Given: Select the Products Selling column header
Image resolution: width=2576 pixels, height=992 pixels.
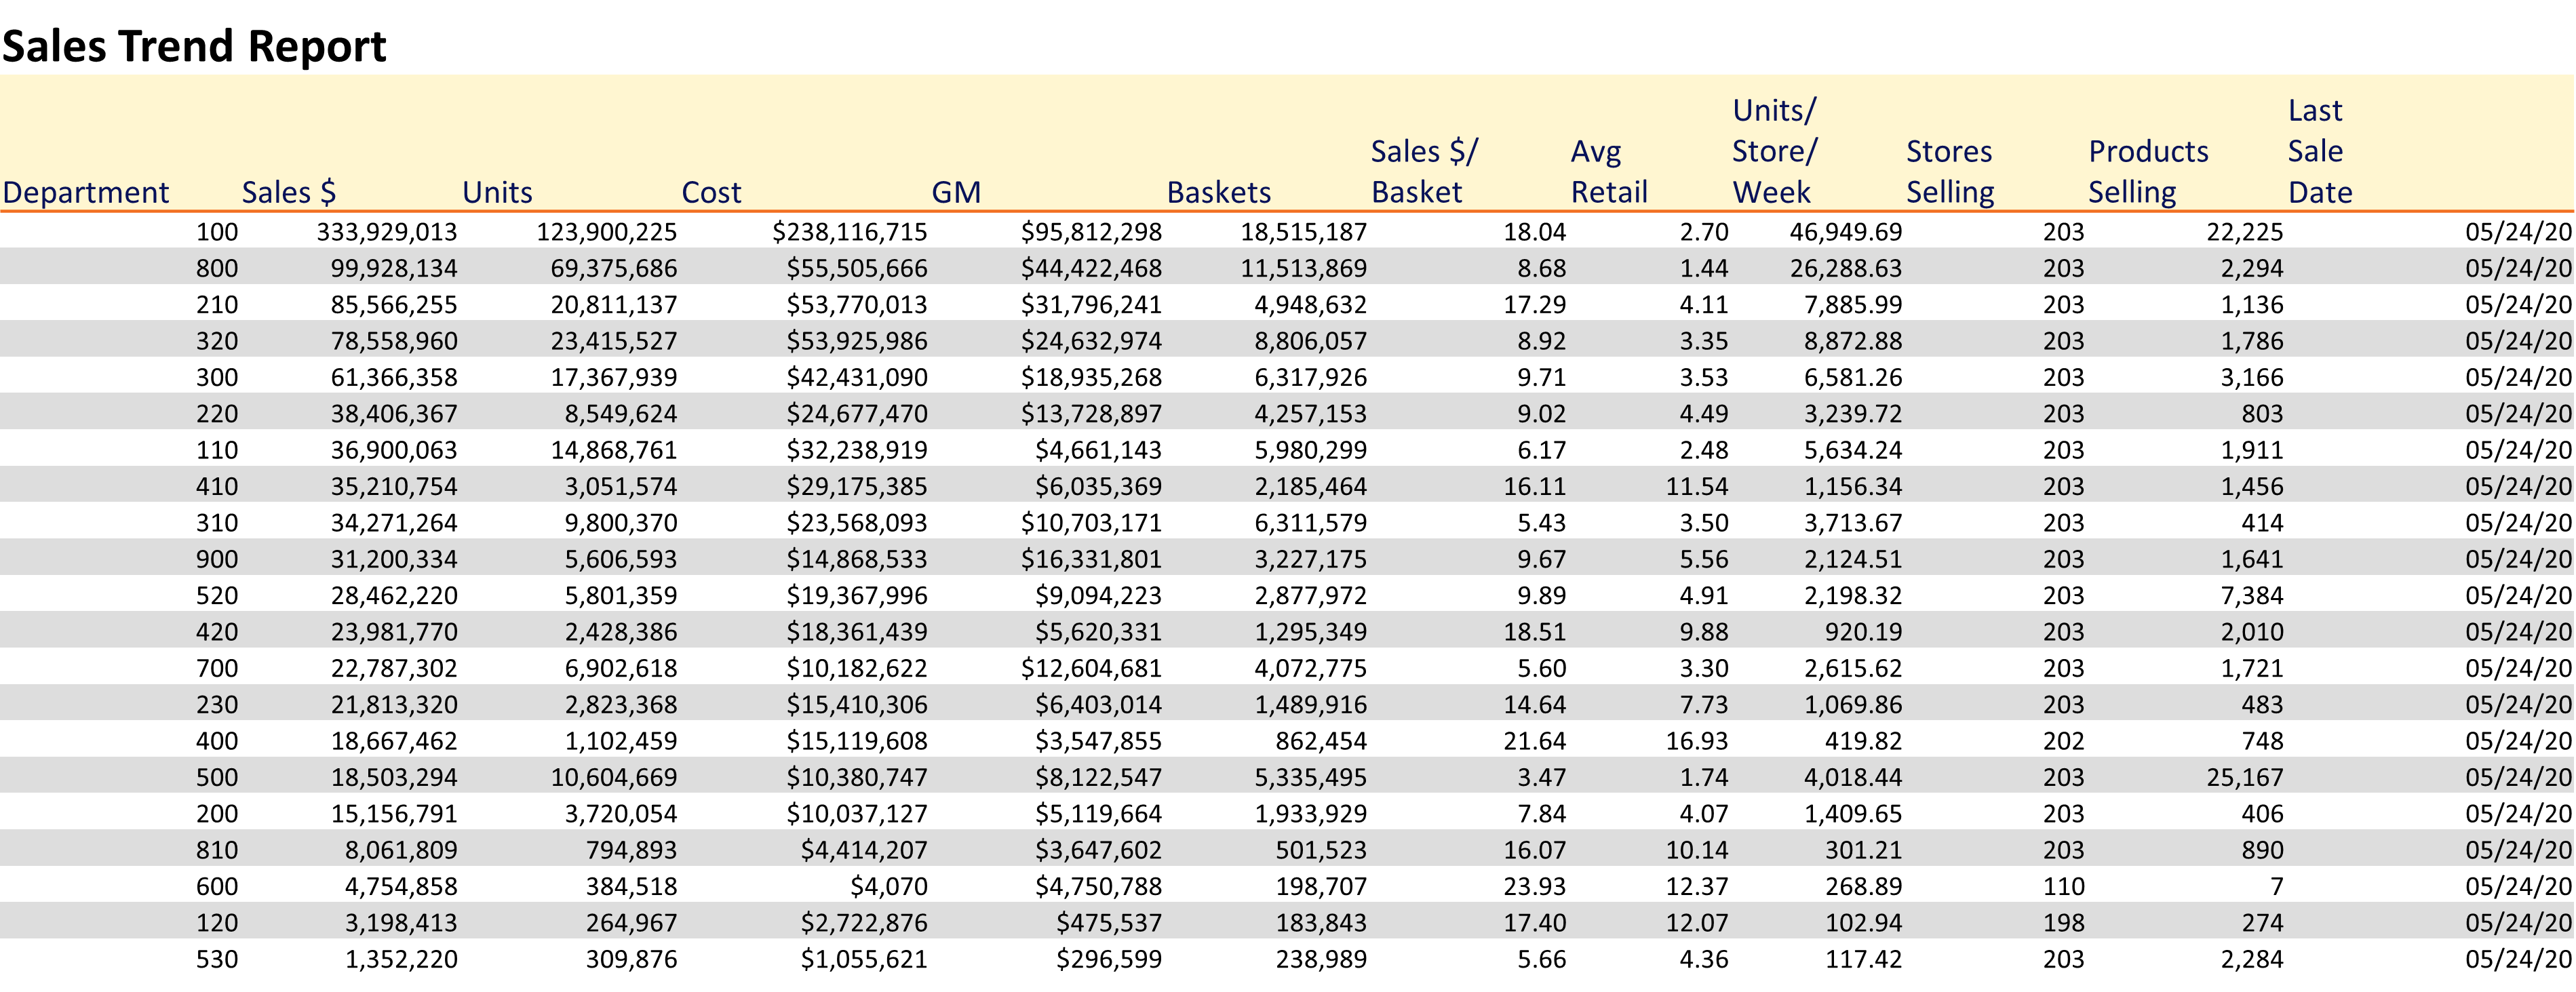Looking at the screenshot, I should 2148,171.
